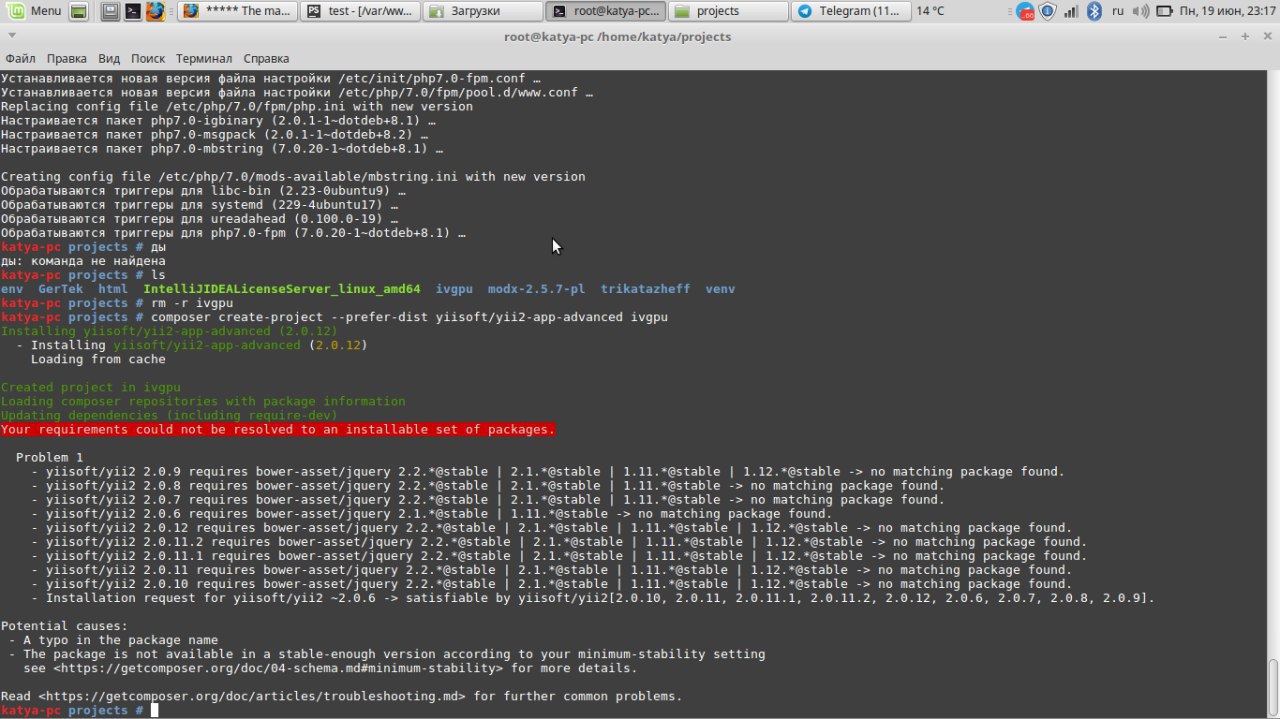Open the Telegram tray icon with red badge

(1025, 11)
